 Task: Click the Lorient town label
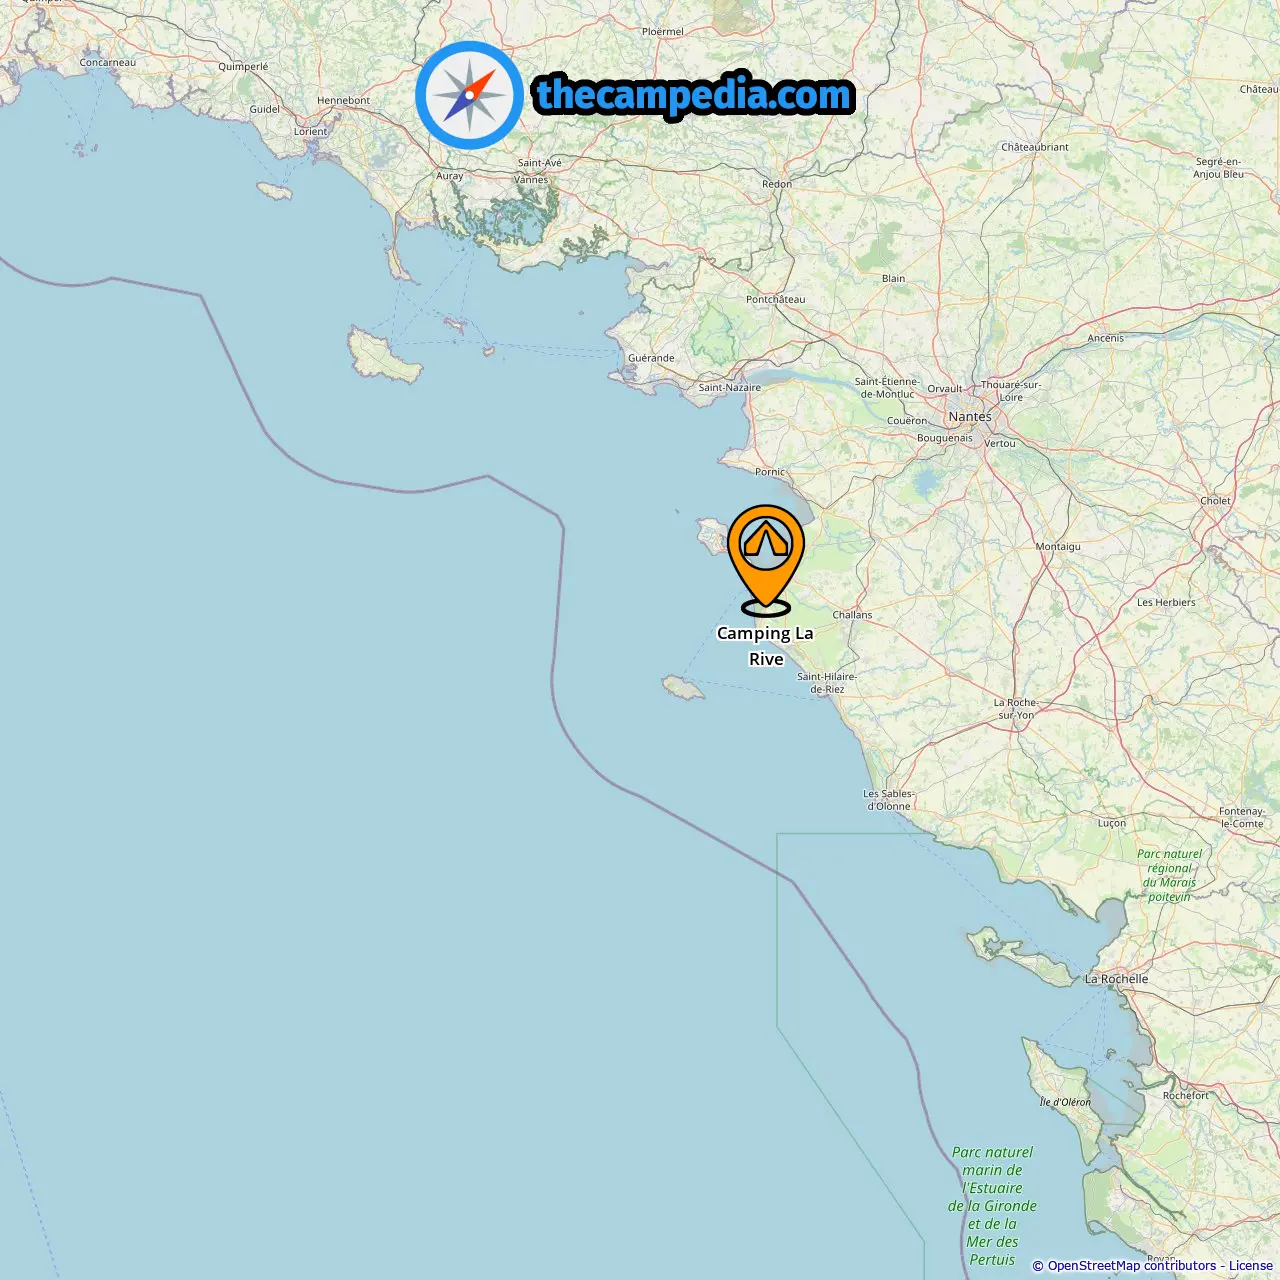(x=310, y=132)
